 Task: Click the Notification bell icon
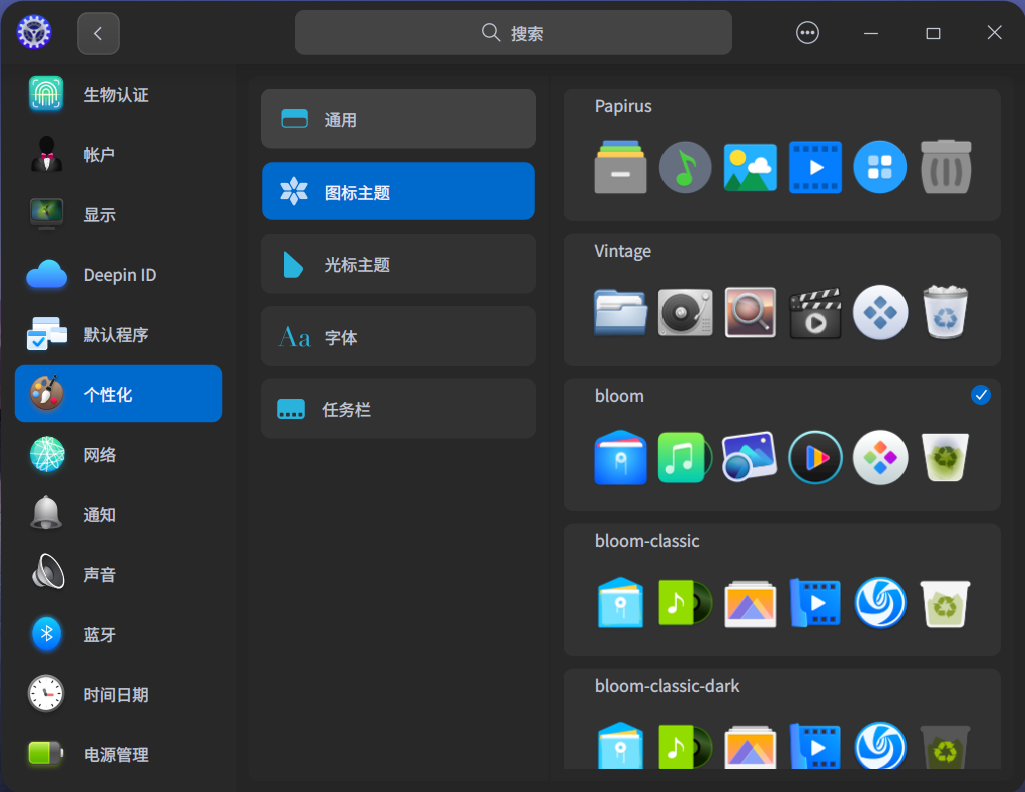[x=46, y=515]
